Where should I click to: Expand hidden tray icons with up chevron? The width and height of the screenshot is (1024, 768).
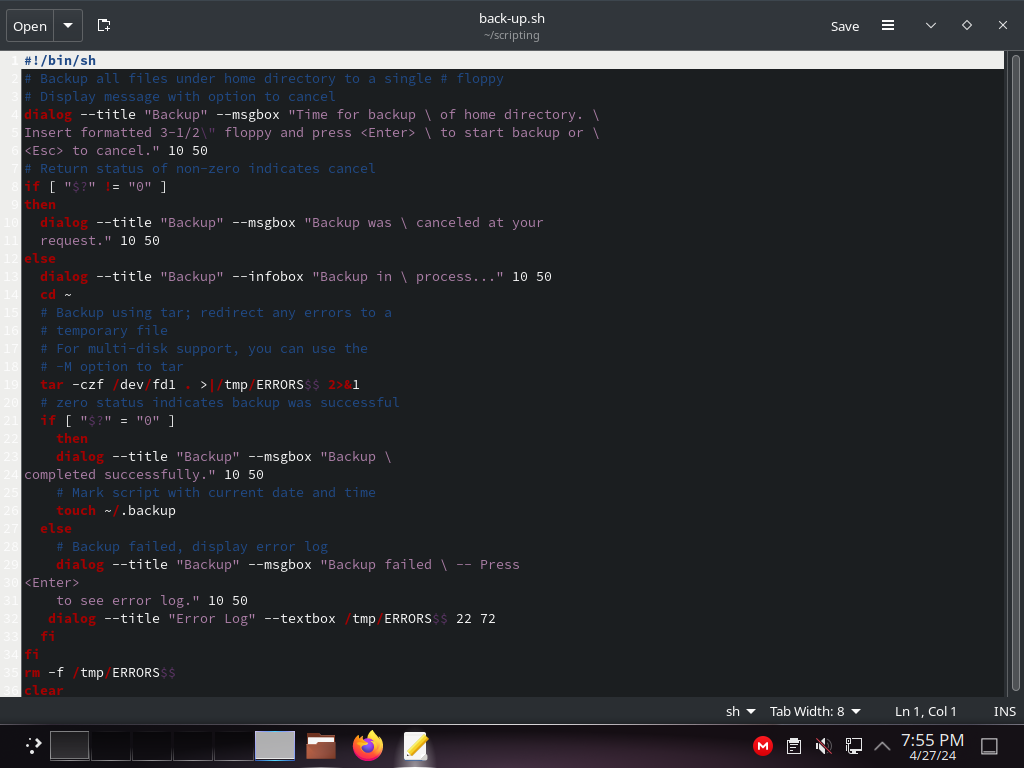(882, 746)
